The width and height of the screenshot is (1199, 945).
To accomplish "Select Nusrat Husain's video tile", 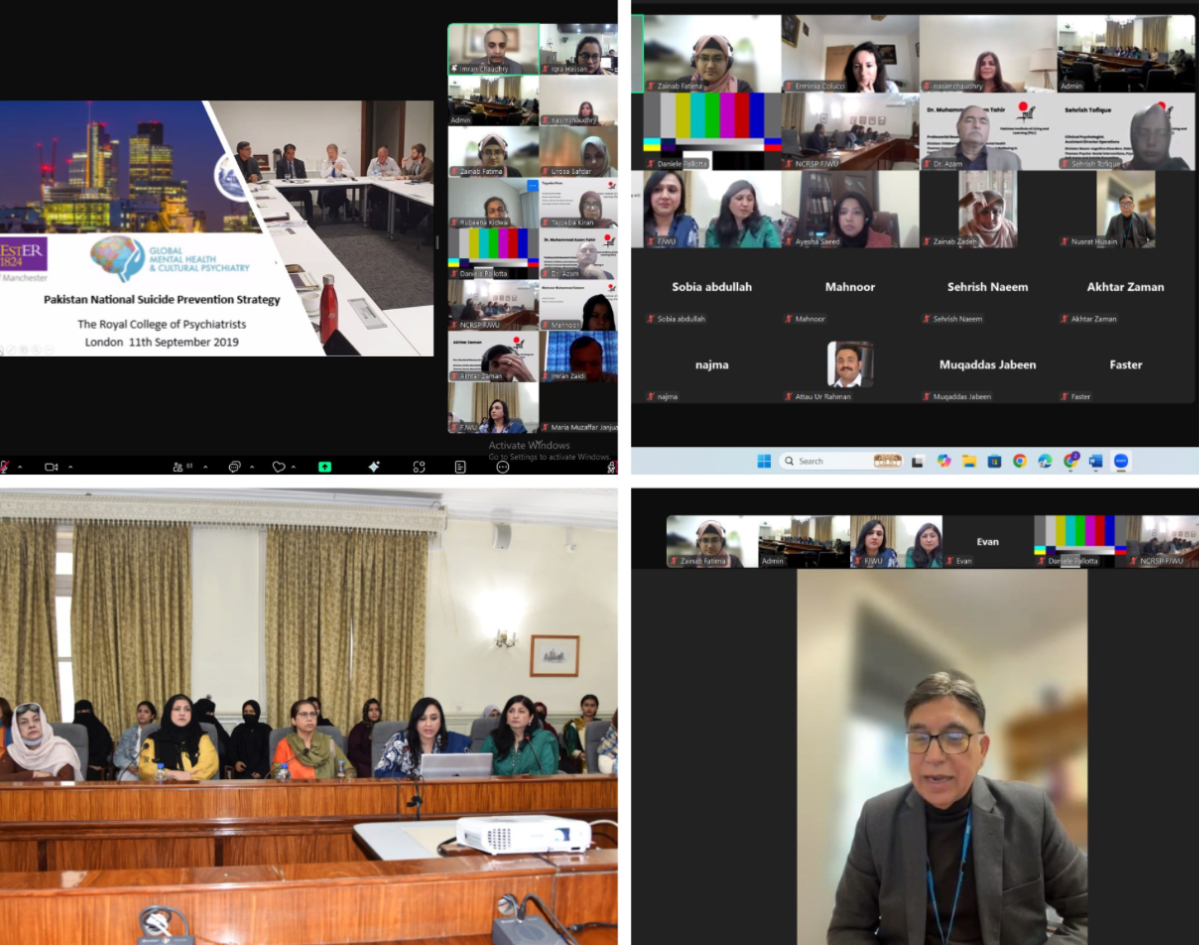I will tap(1126, 209).
